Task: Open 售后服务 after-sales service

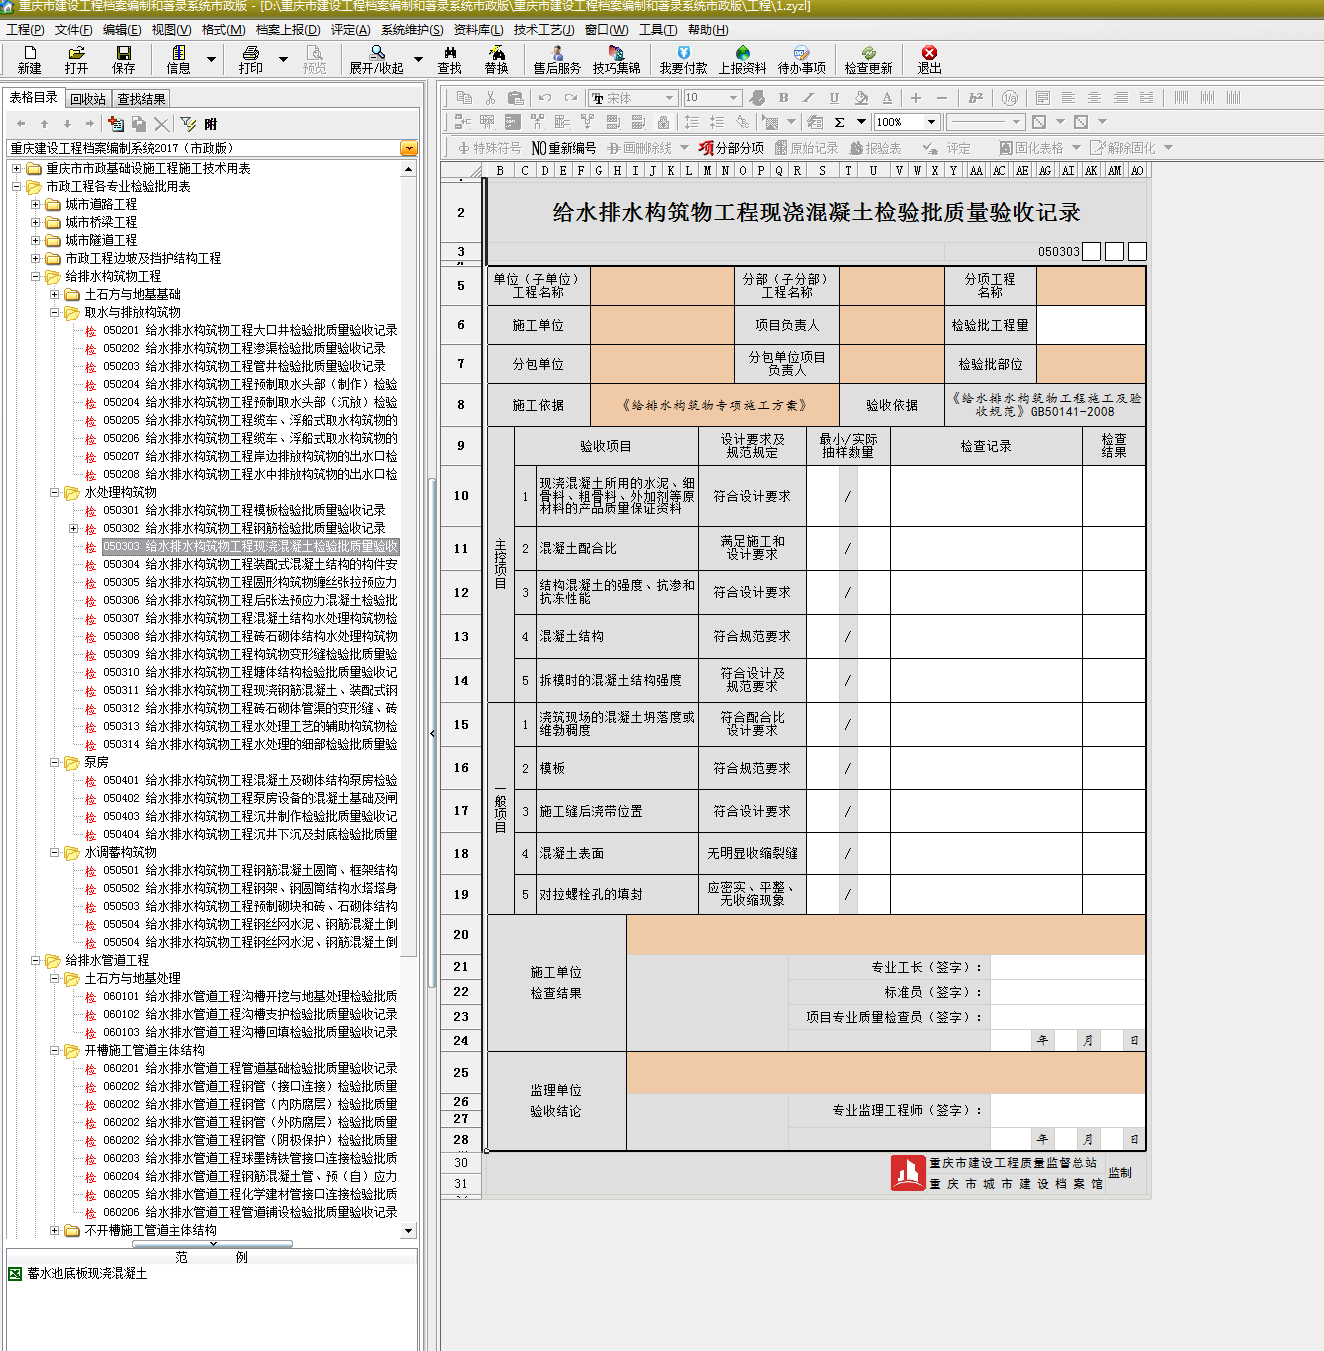Action: tap(557, 59)
